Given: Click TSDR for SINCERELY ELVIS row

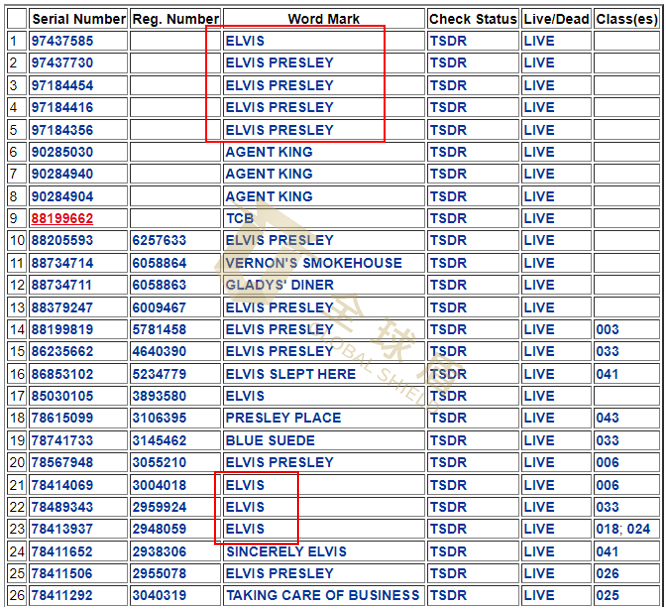Looking at the screenshot, I should (x=448, y=552).
